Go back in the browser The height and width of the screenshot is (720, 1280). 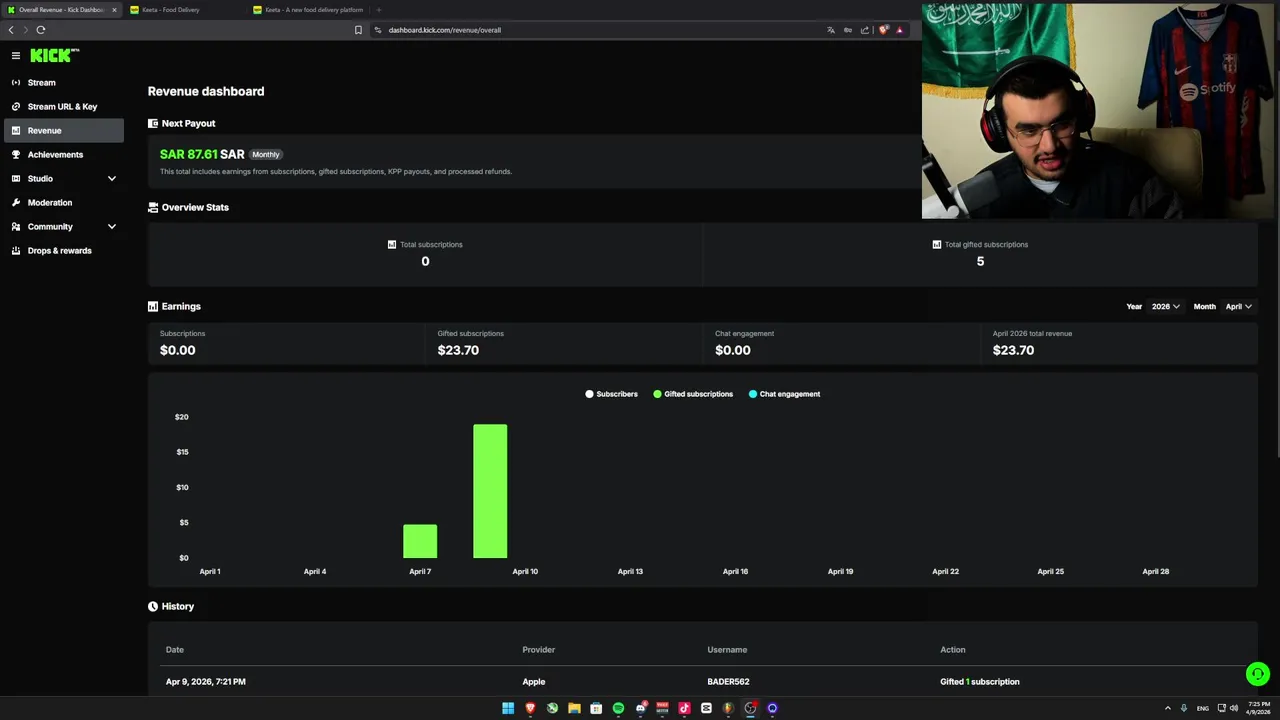click(x=11, y=30)
